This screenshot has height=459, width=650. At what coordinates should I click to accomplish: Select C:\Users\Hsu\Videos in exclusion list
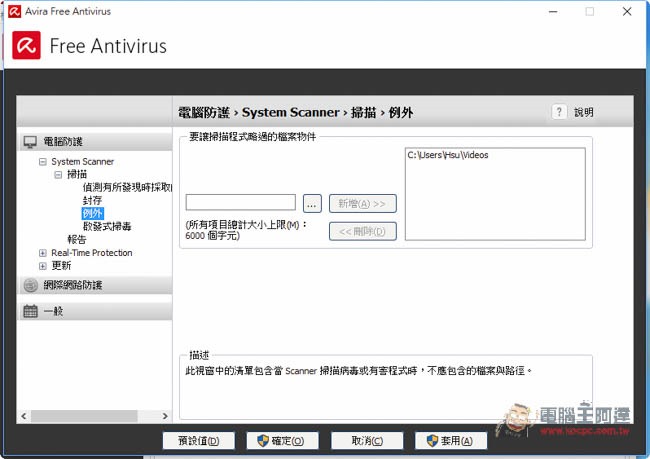[x=448, y=155]
